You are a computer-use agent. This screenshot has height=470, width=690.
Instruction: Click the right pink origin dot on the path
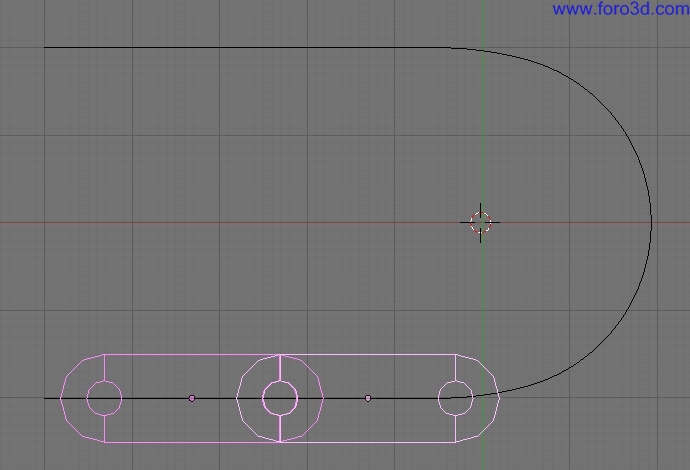pos(368,398)
